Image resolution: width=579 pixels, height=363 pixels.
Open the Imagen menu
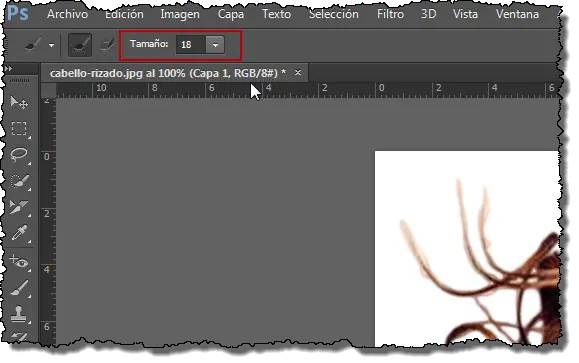point(180,14)
